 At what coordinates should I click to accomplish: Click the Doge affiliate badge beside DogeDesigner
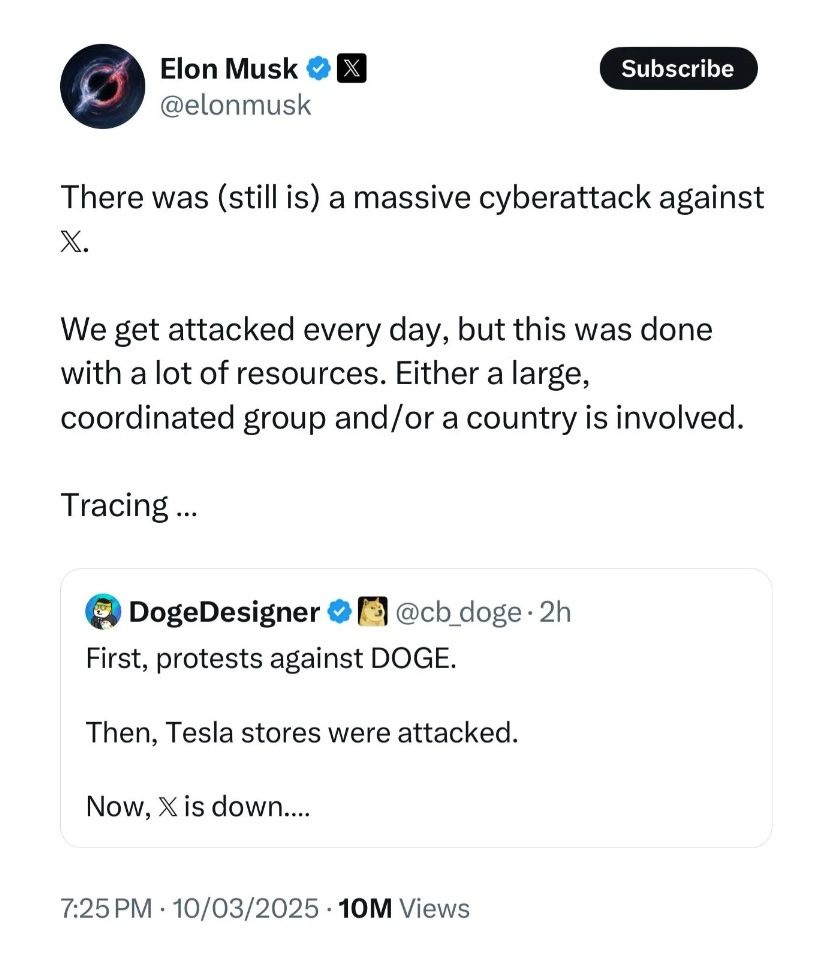pyautogui.click(x=372, y=611)
